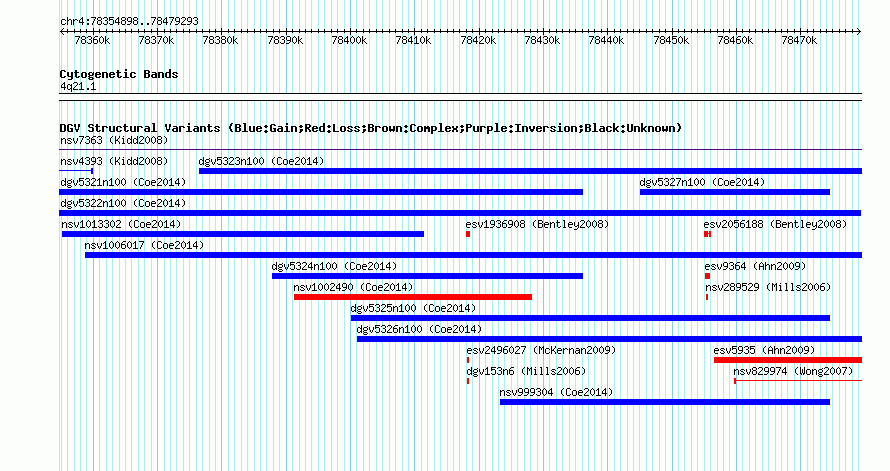Select the blue bar under dgv5327n100
The height and width of the screenshot is (471, 890).
tap(734, 192)
